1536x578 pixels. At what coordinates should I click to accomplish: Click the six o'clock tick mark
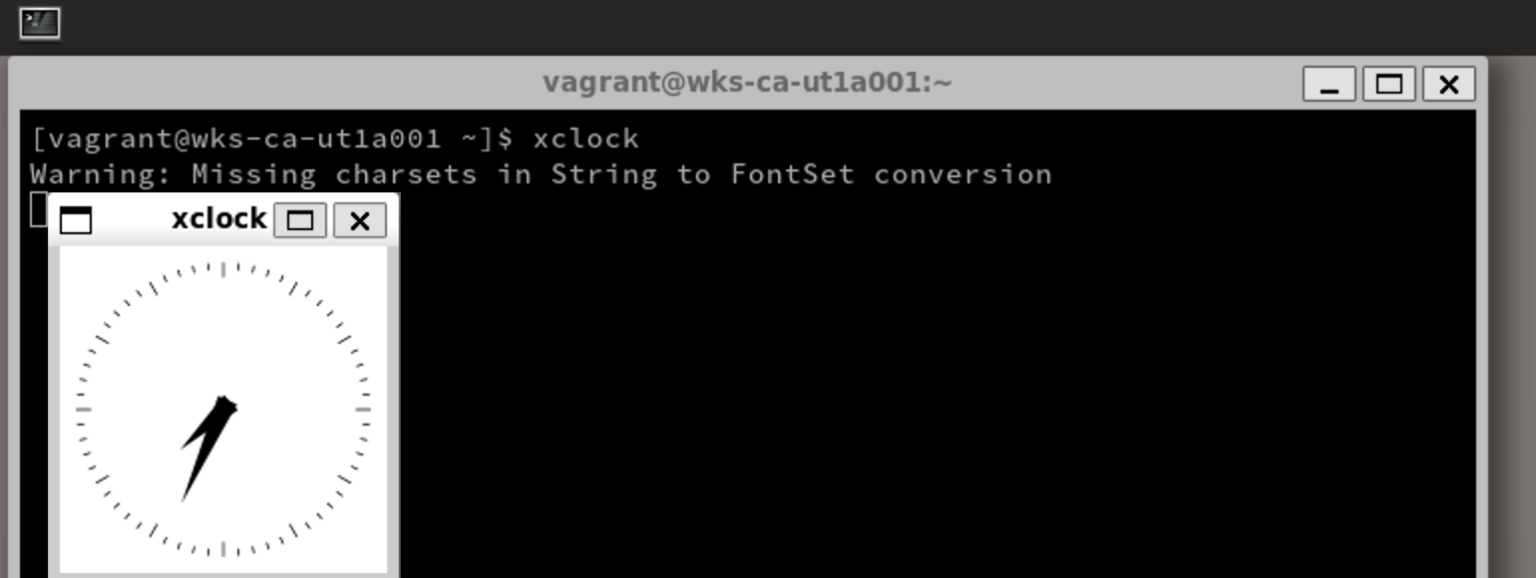tap(223, 551)
